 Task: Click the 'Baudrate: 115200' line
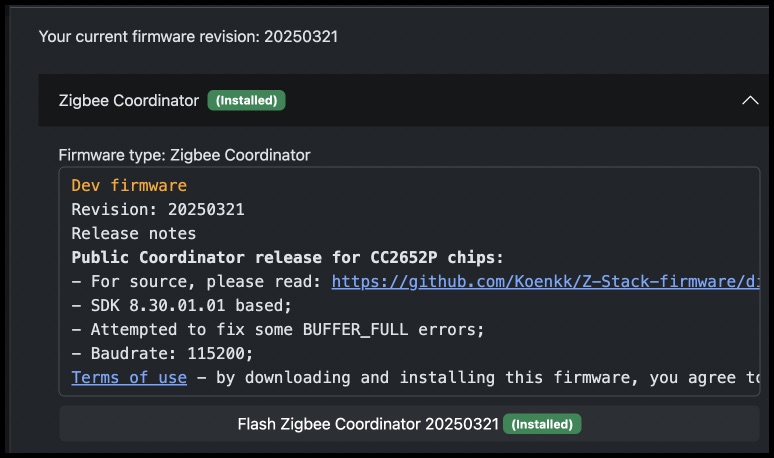pyautogui.click(x=172, y=353)
